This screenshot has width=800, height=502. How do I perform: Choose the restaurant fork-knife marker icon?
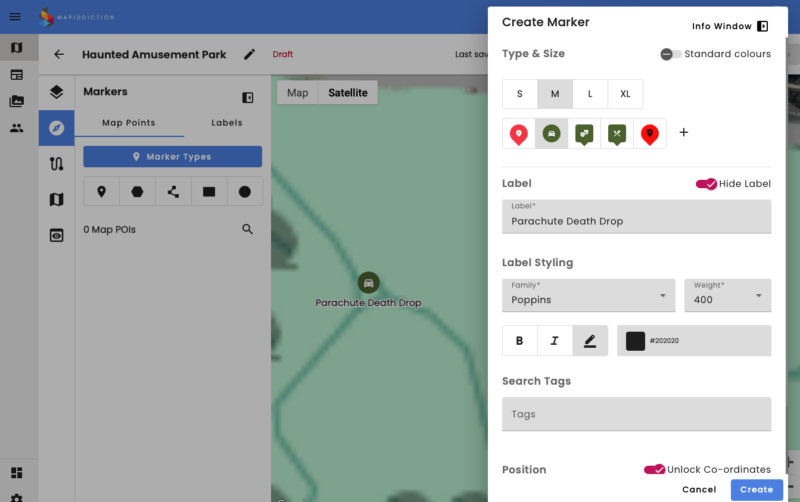(x=617, y=133)
